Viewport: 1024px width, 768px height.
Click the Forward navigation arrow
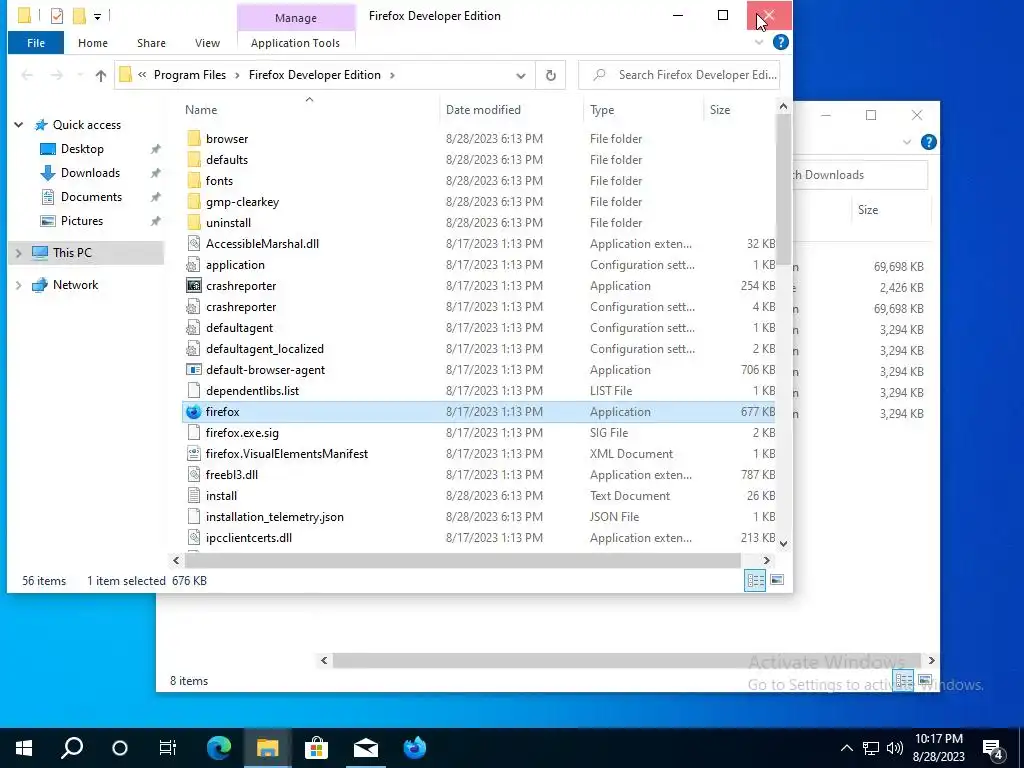pyautogui.click(x=57, y=76)
